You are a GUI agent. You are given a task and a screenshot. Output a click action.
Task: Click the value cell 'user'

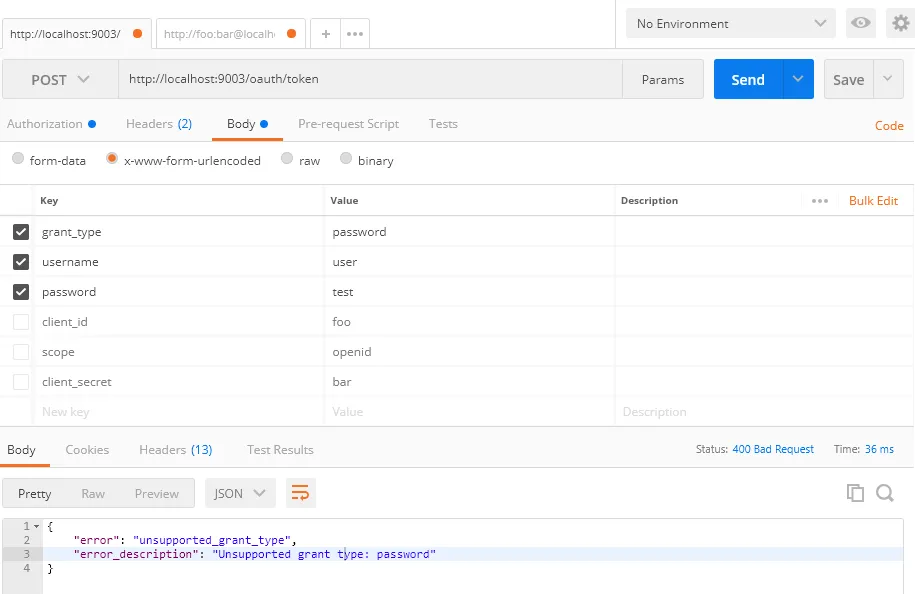click(469, 262)
